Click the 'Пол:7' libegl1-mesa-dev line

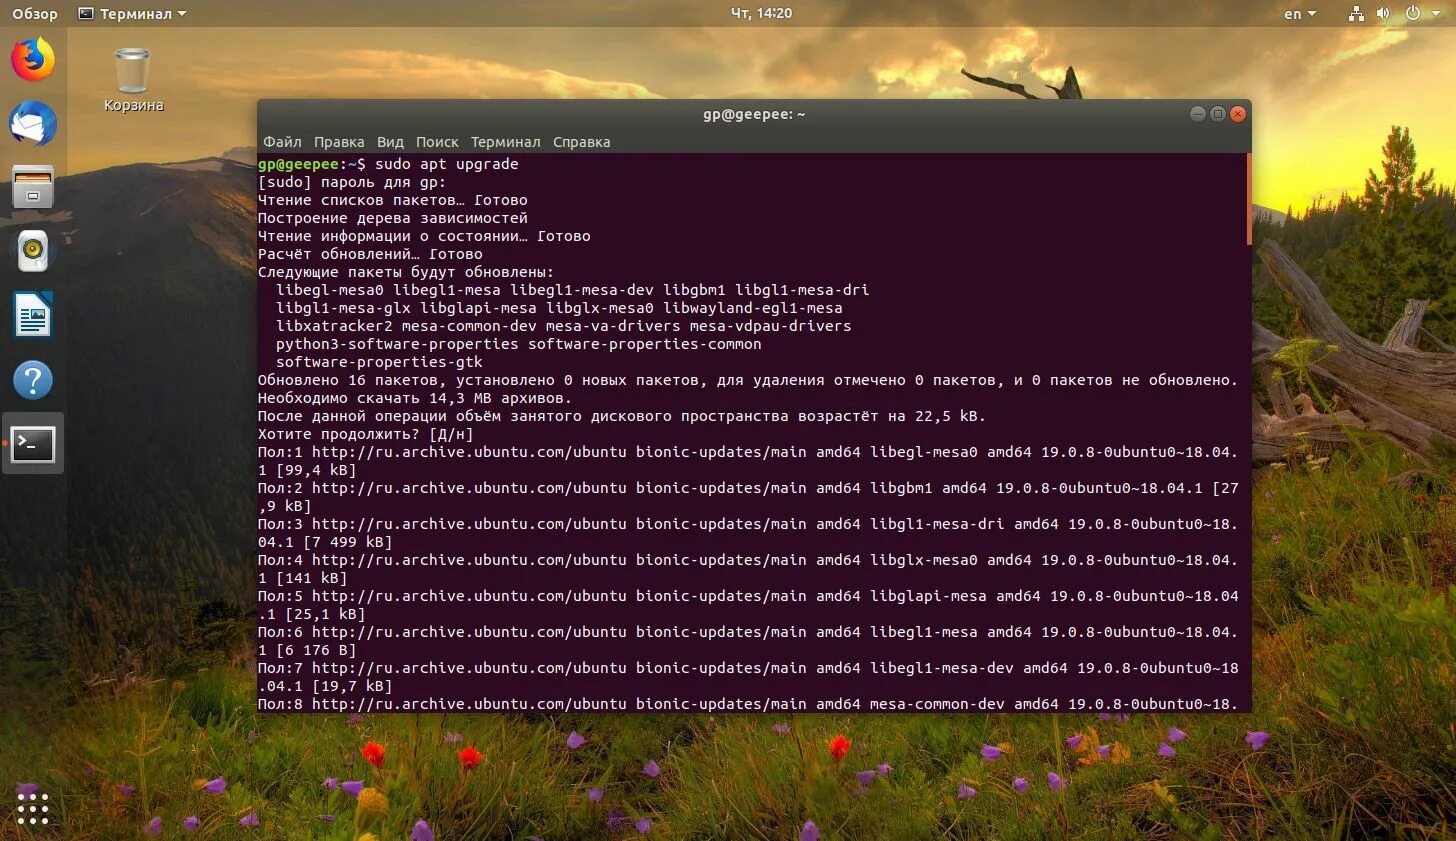(748, 677)
